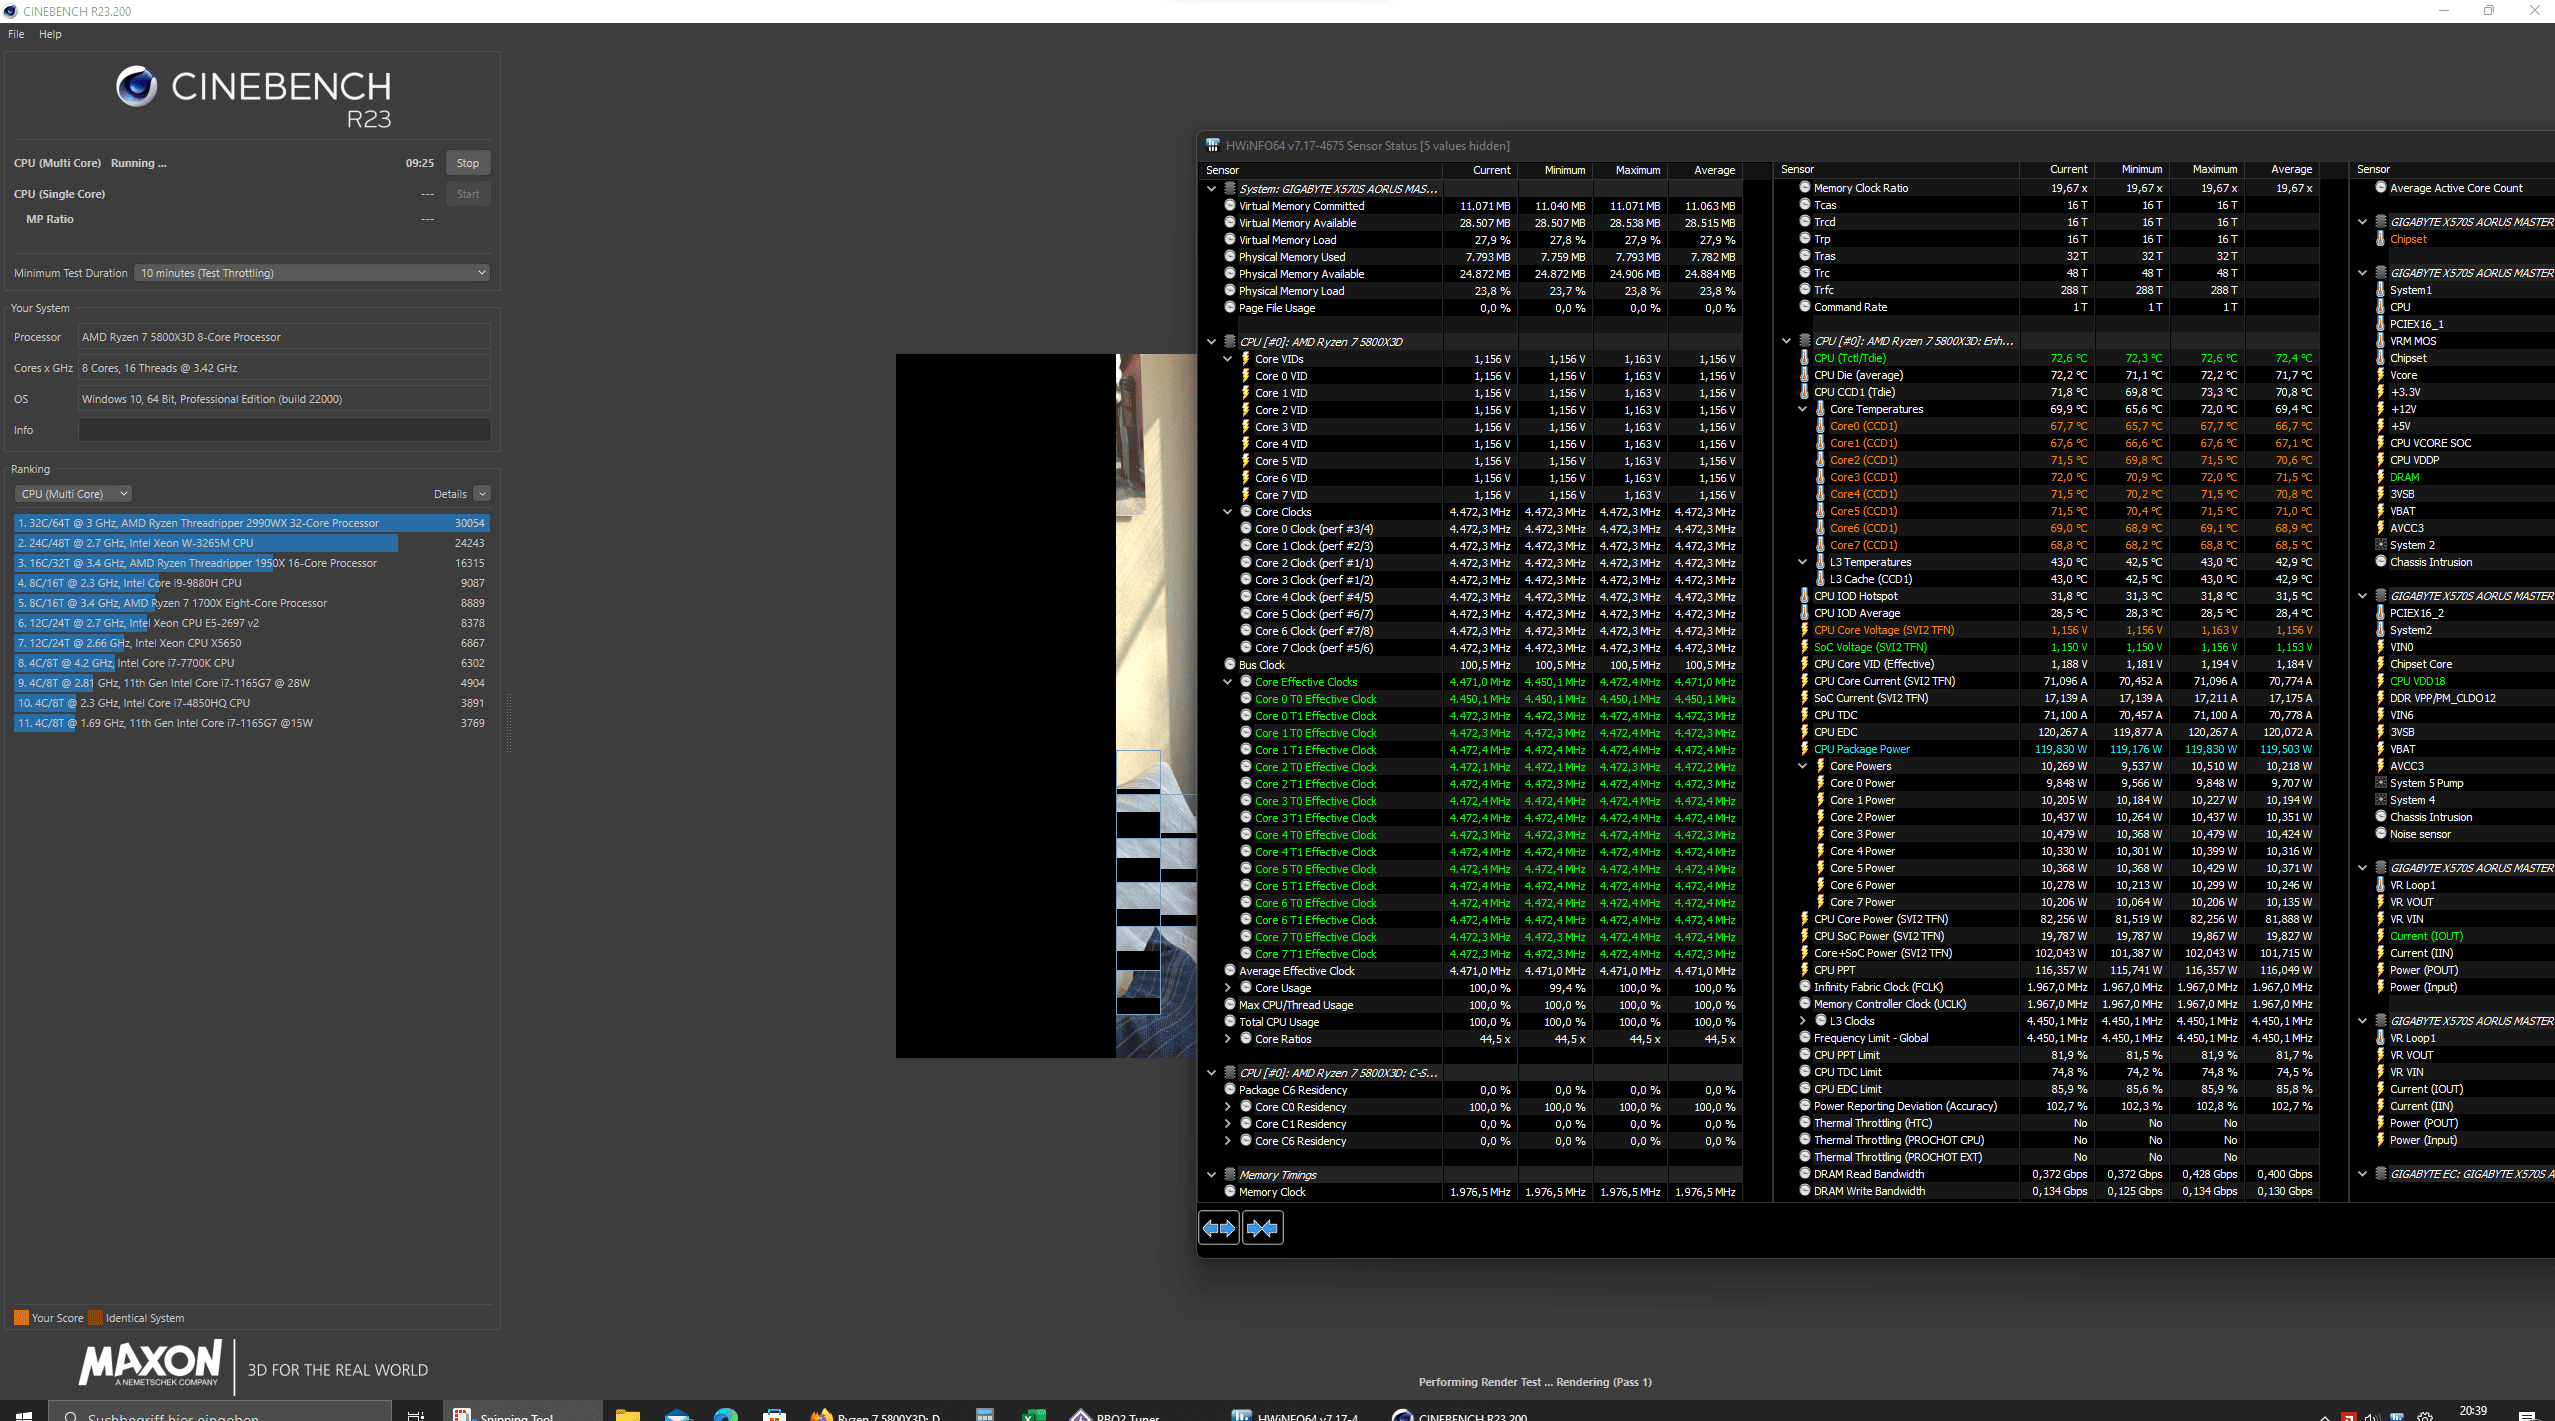Select the Intel Xeon W-3265M ranking entry
Image resolution: width=2555 pixels, height=1421 pixels.
[251, 543]
